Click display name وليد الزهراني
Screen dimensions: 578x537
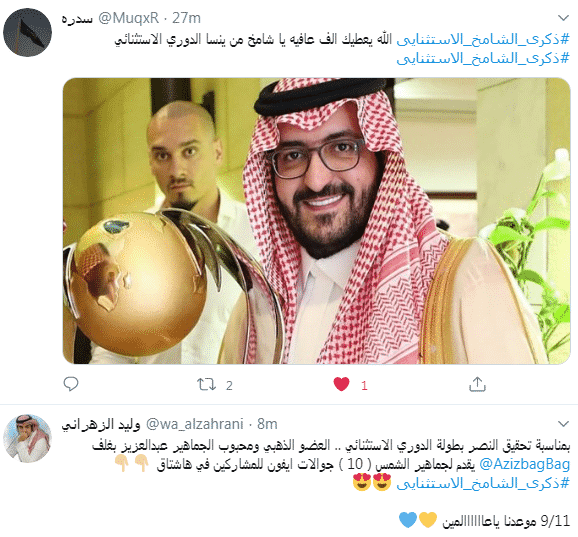pyautogui.click(x=101, y=425)
